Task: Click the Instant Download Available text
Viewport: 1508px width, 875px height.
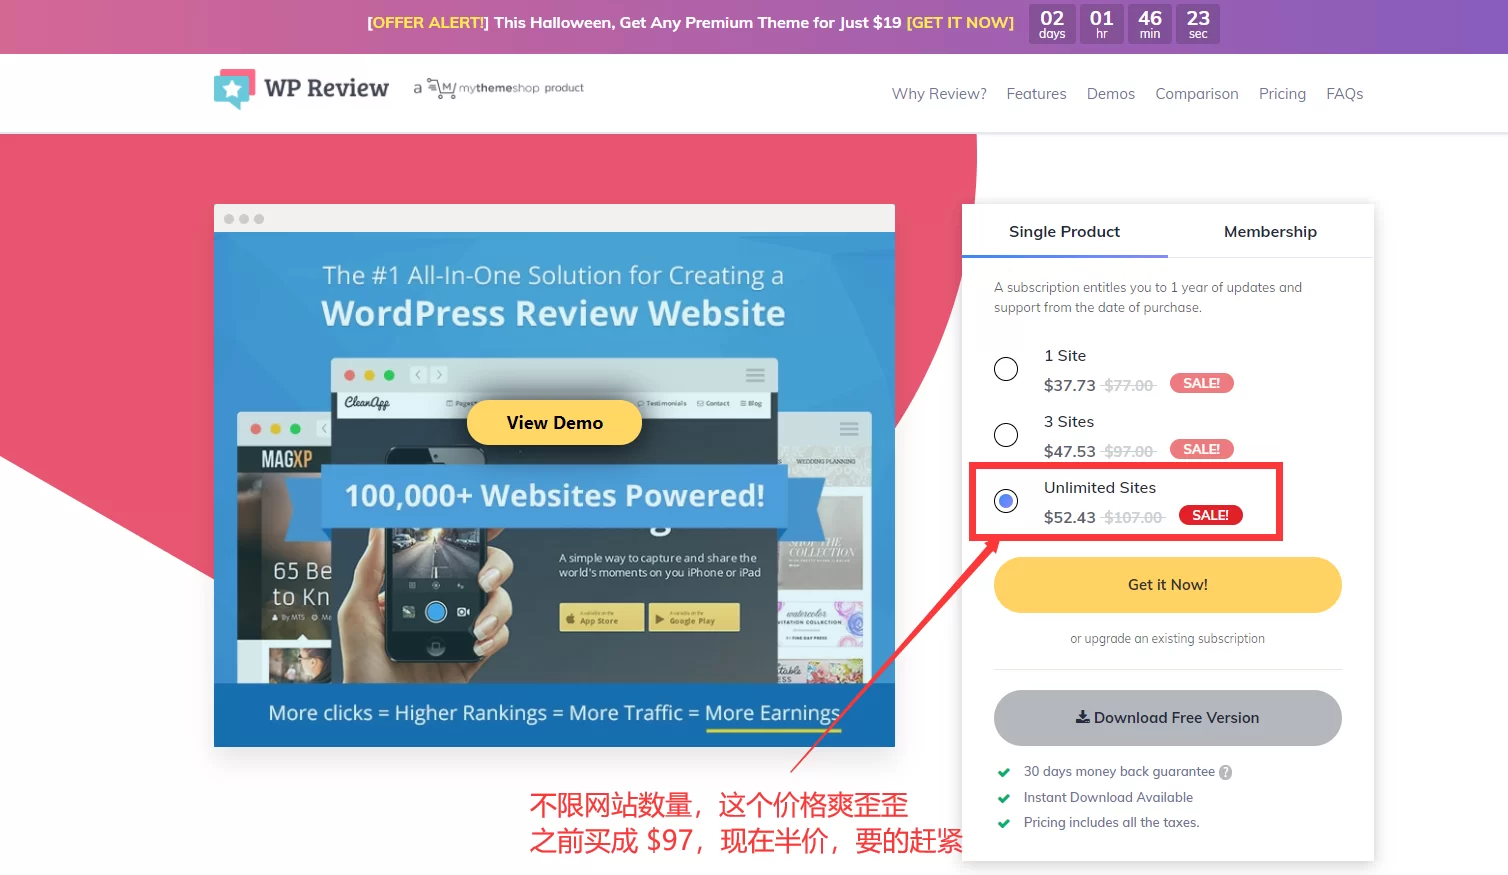Action: pos(1108,798)
